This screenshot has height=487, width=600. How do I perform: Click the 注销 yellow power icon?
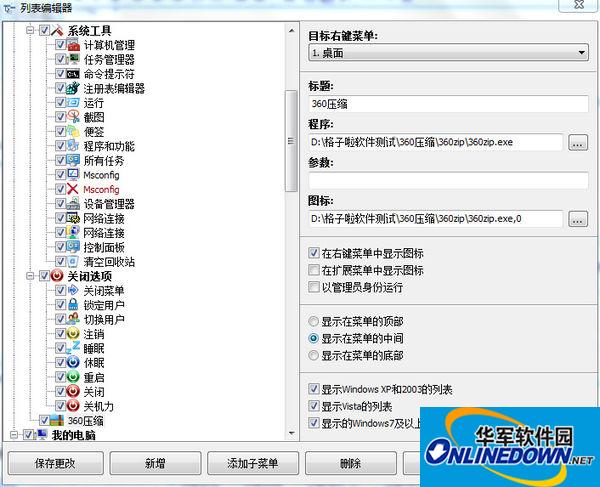73,334
